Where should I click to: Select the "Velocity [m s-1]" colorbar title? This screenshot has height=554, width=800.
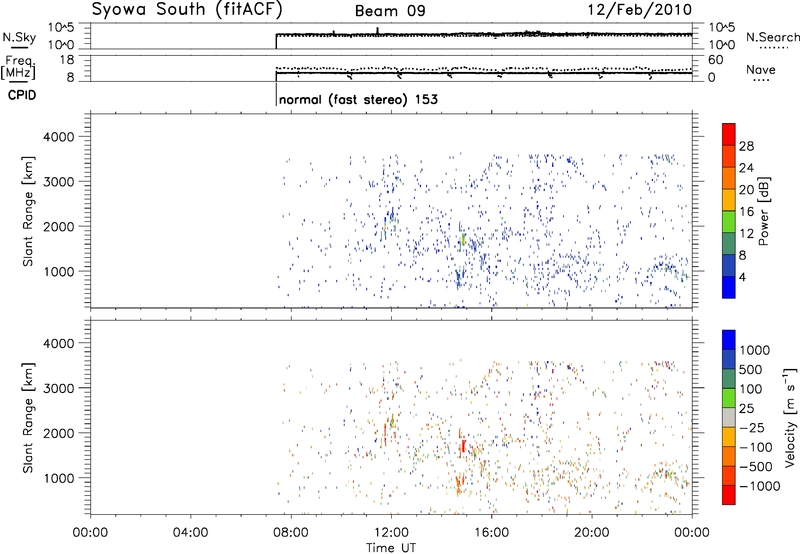click(x=791, y=417)
